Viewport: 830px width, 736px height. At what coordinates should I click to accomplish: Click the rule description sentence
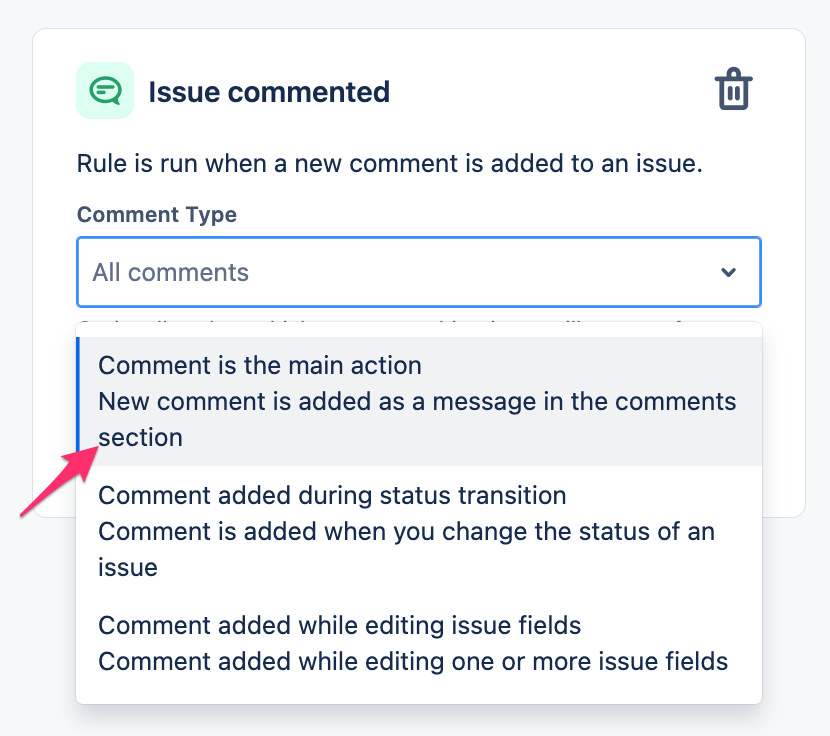[387, 163]
